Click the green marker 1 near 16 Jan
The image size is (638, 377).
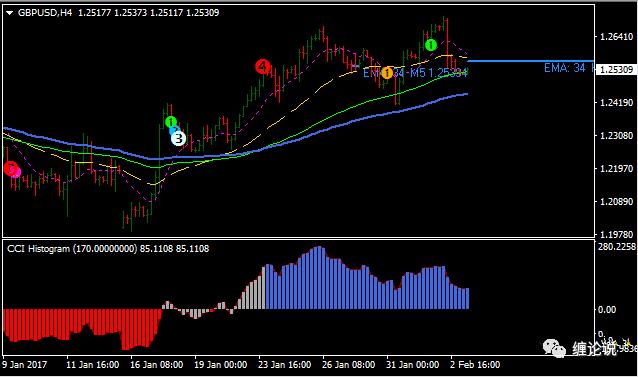[171, 121]
